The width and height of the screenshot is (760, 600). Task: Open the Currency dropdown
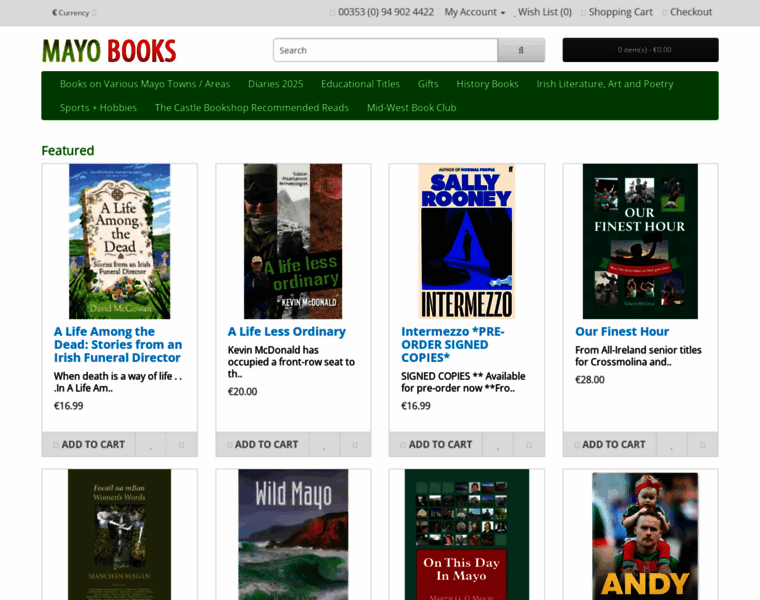coord(74,13)
